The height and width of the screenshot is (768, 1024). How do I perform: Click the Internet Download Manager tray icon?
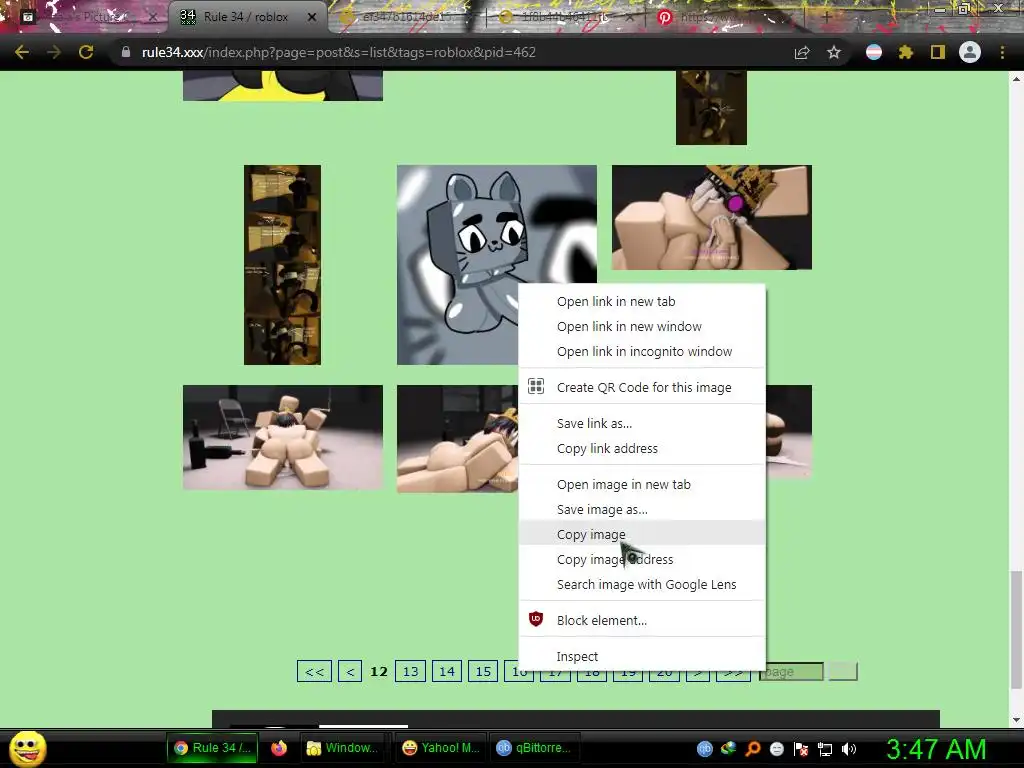tap(728, 749)
